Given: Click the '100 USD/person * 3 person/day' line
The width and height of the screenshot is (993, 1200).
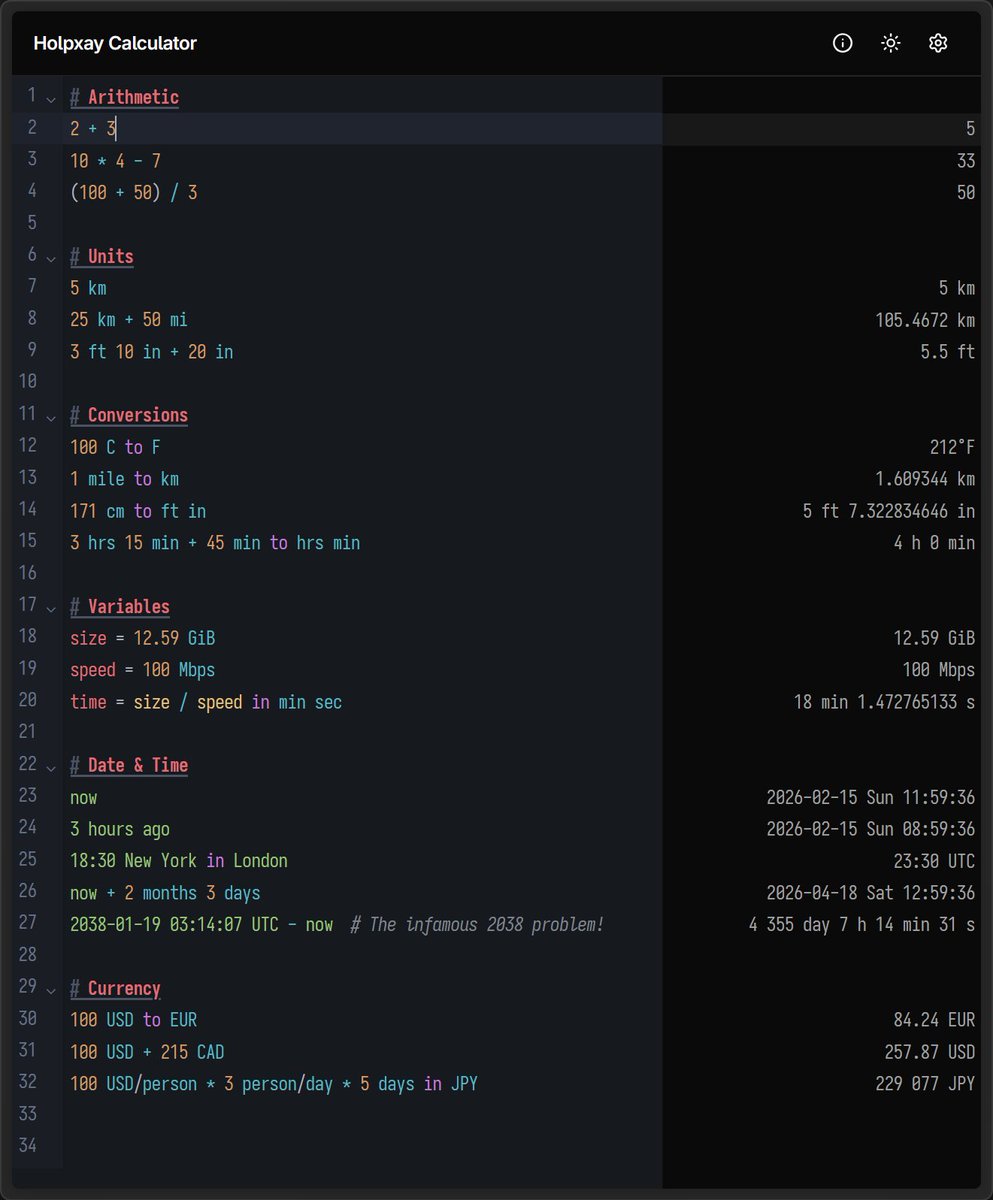Looking at the screenshot, I should (x=274, y=1084).
